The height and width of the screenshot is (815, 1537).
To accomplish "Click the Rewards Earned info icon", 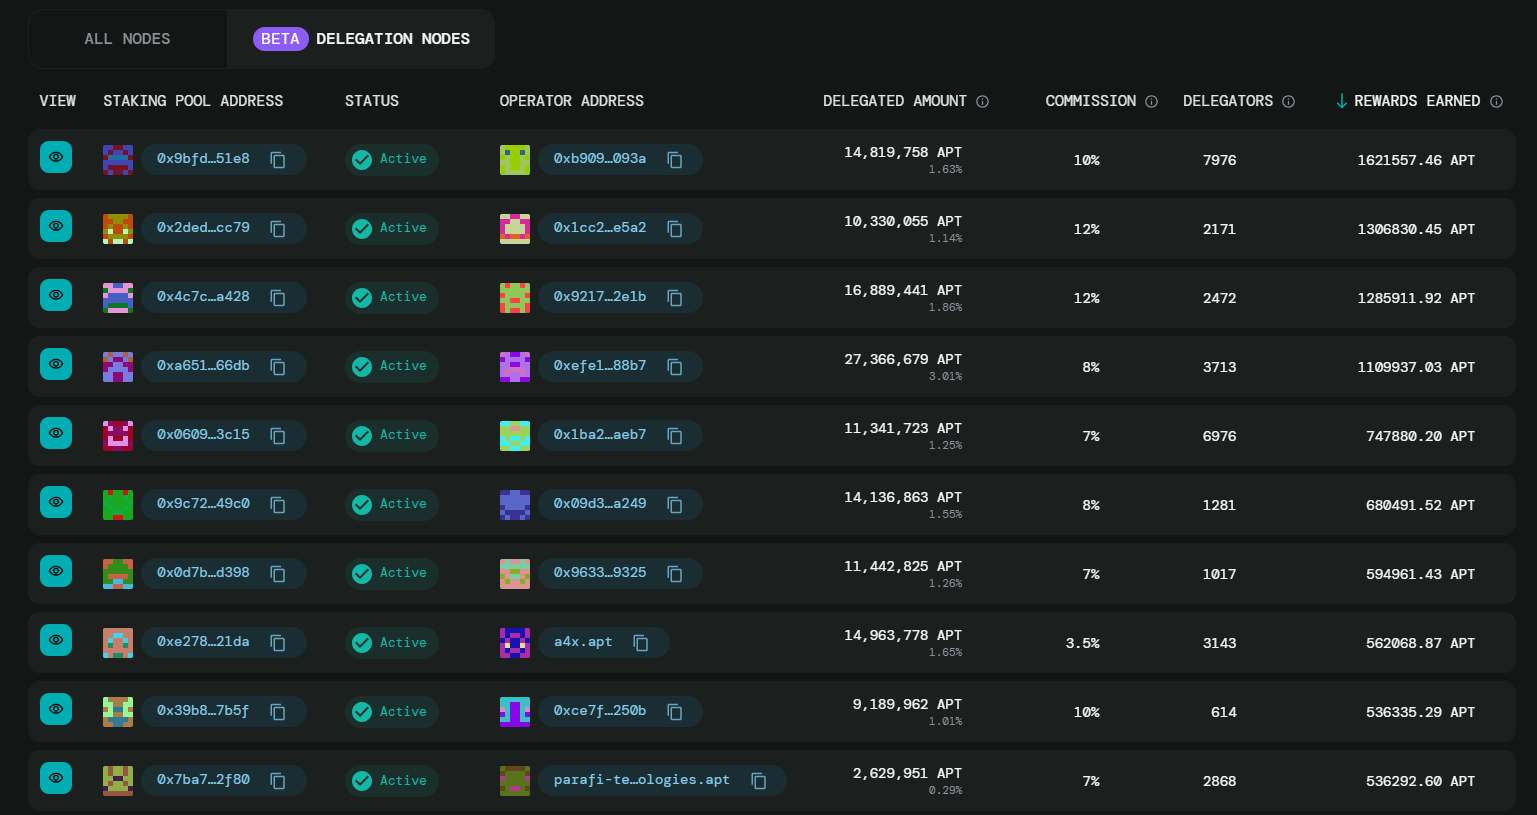I will (1496, 102).
